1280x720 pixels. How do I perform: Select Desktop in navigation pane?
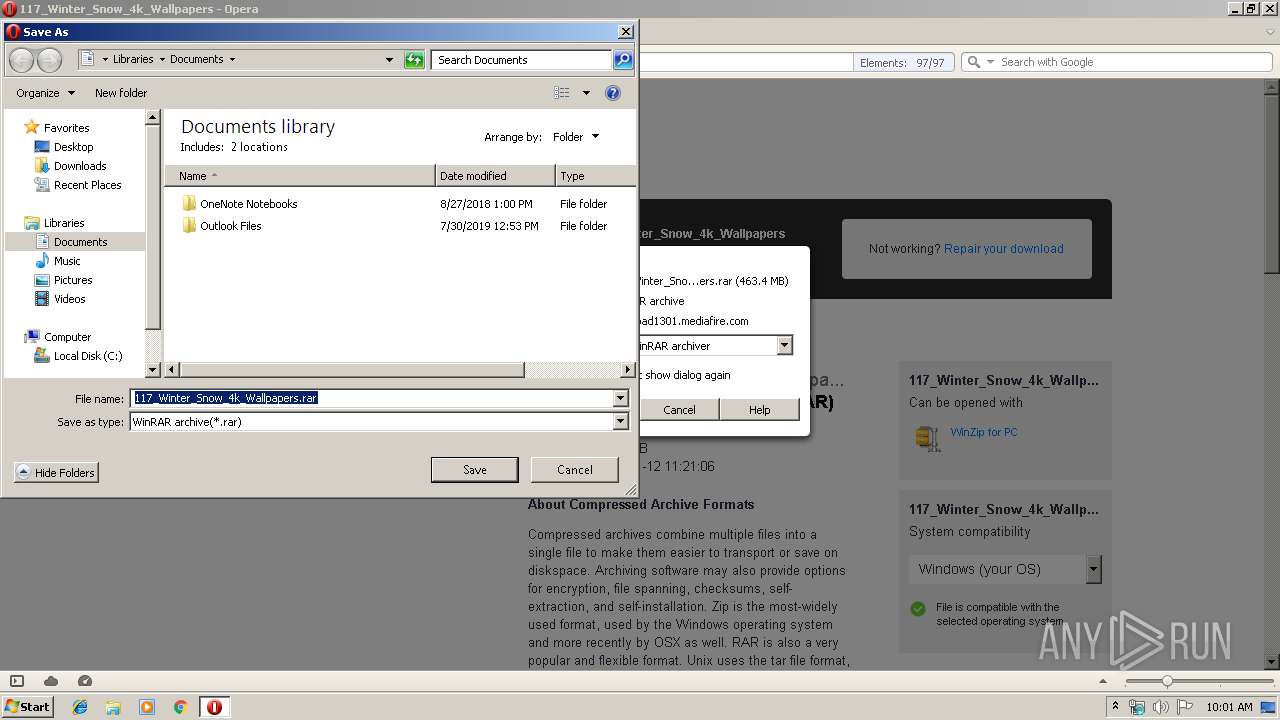[x=64, y=147]
